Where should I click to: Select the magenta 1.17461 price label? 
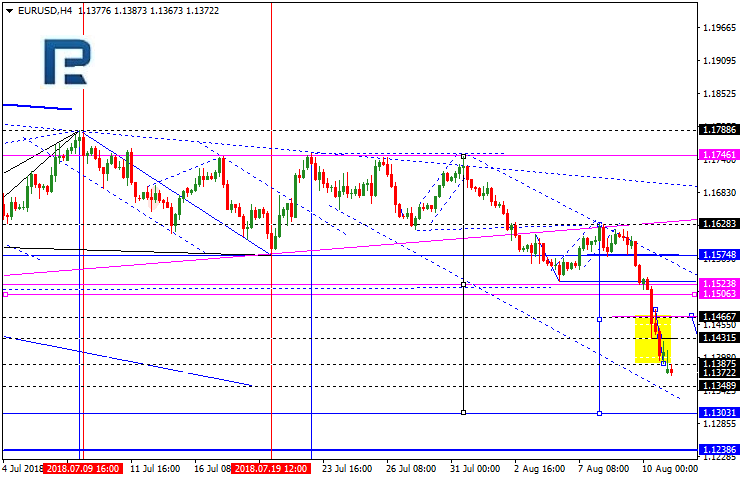point(719,155)
